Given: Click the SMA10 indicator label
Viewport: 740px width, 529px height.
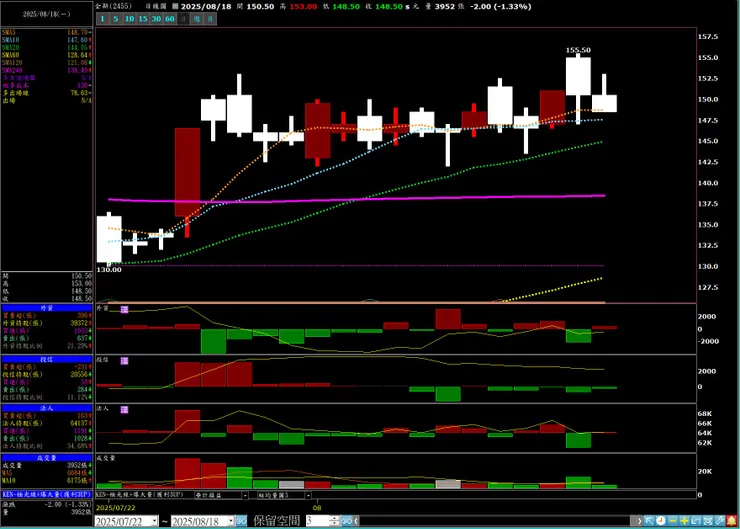Looking at the screenshot, I should coord(10,40).
